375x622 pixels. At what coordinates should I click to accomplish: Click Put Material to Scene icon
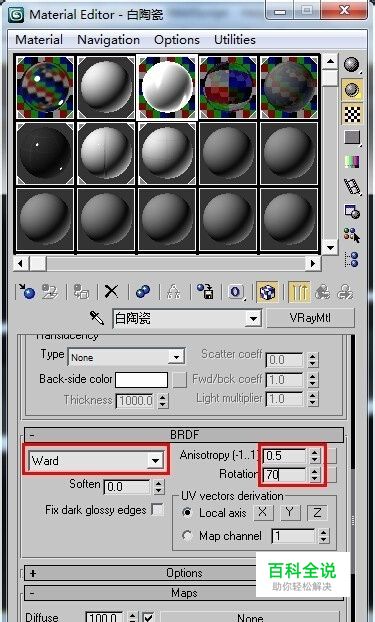pos(50,292)
